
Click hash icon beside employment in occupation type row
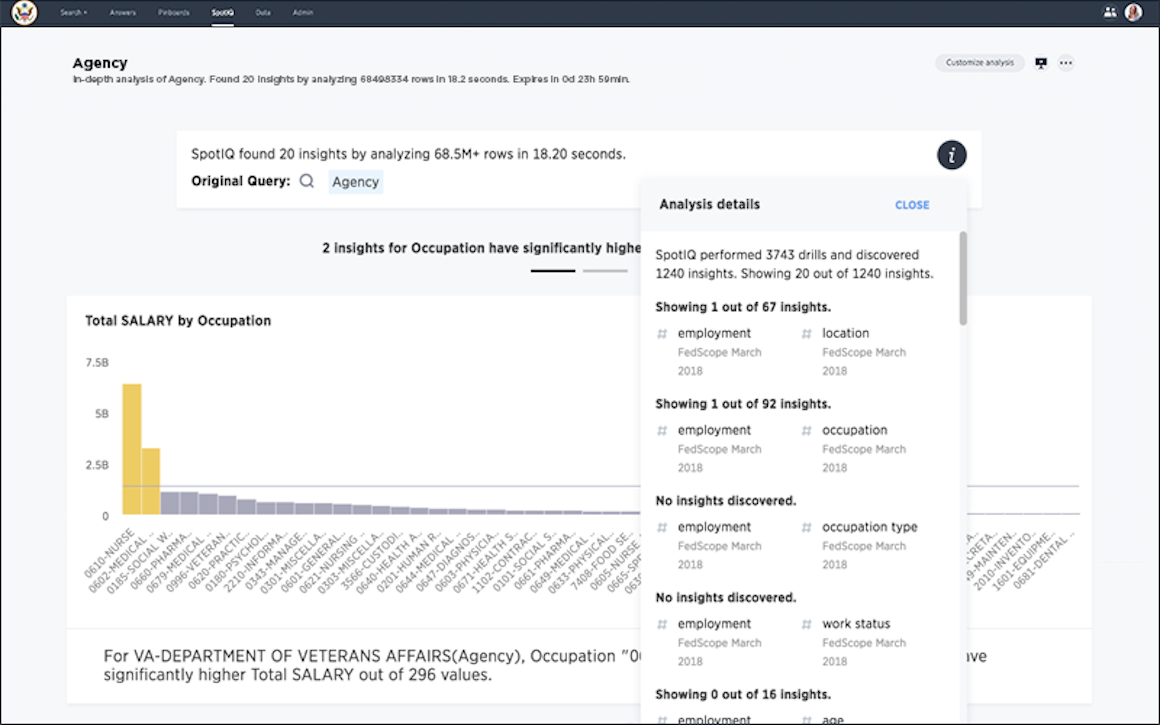pyautogui.click(x=662, y=527)
